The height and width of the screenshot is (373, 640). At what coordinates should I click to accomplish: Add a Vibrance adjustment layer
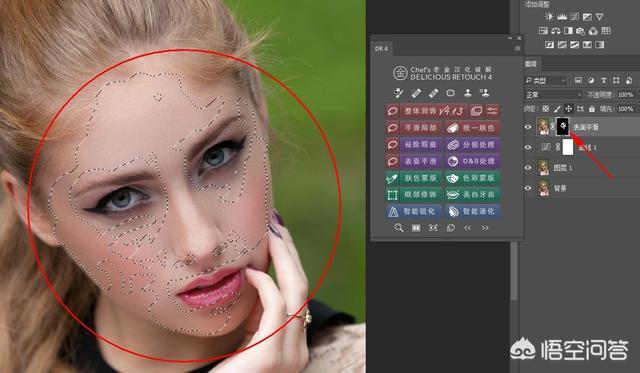pyautogui.click(x=599, y=17)
